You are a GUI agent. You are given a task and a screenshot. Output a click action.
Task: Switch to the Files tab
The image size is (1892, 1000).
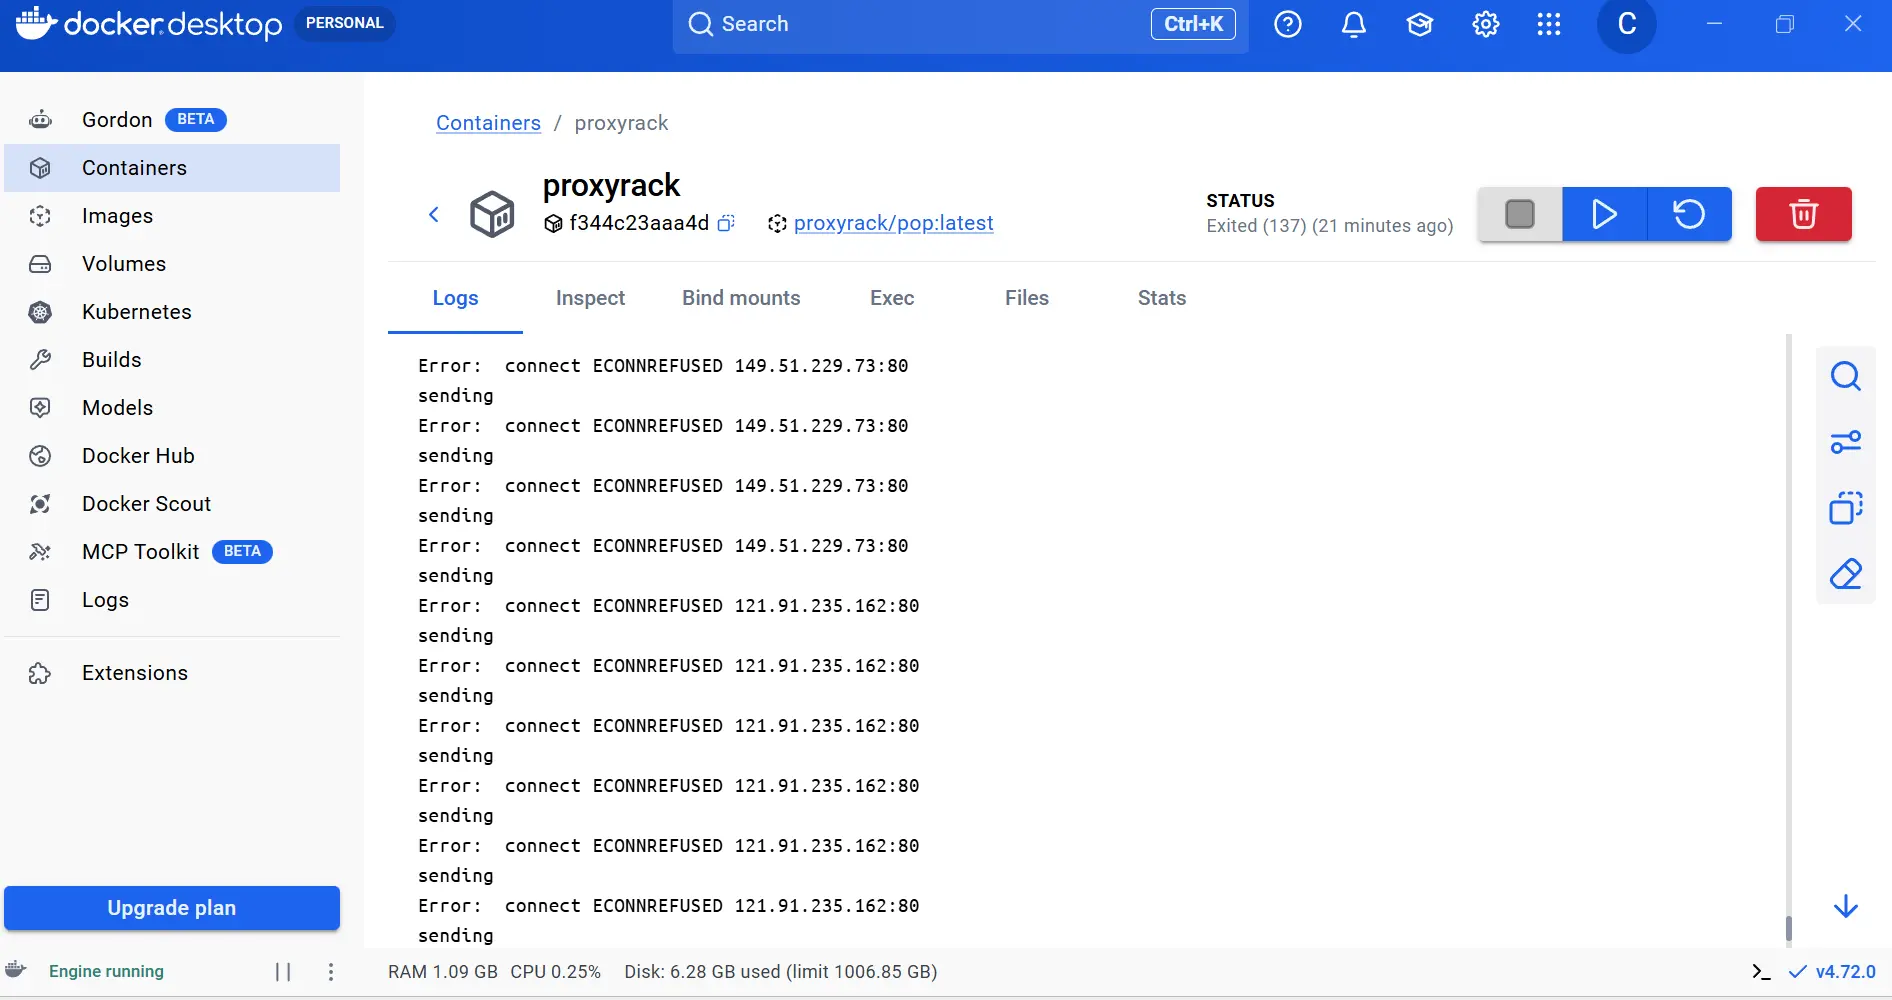[x=1027, y=298]
